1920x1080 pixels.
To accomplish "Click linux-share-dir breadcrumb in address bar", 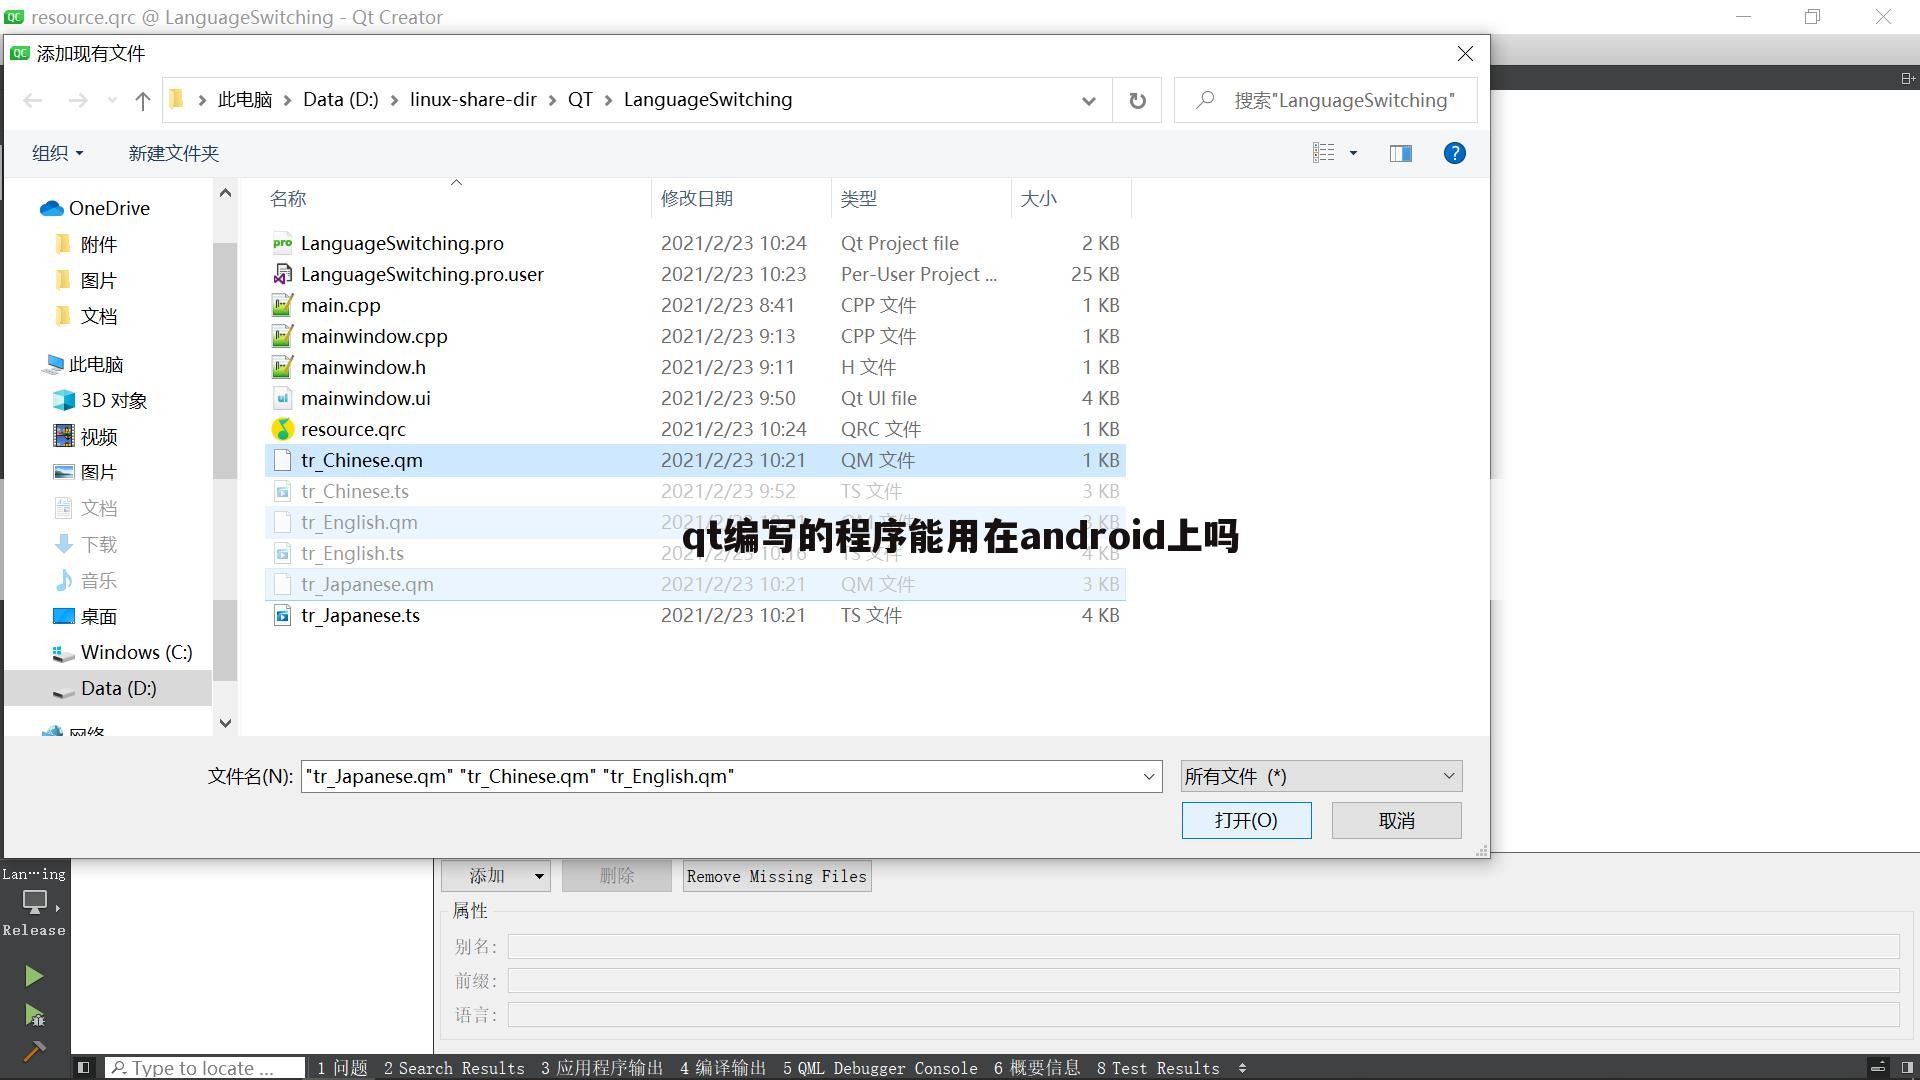I will 473,100.
